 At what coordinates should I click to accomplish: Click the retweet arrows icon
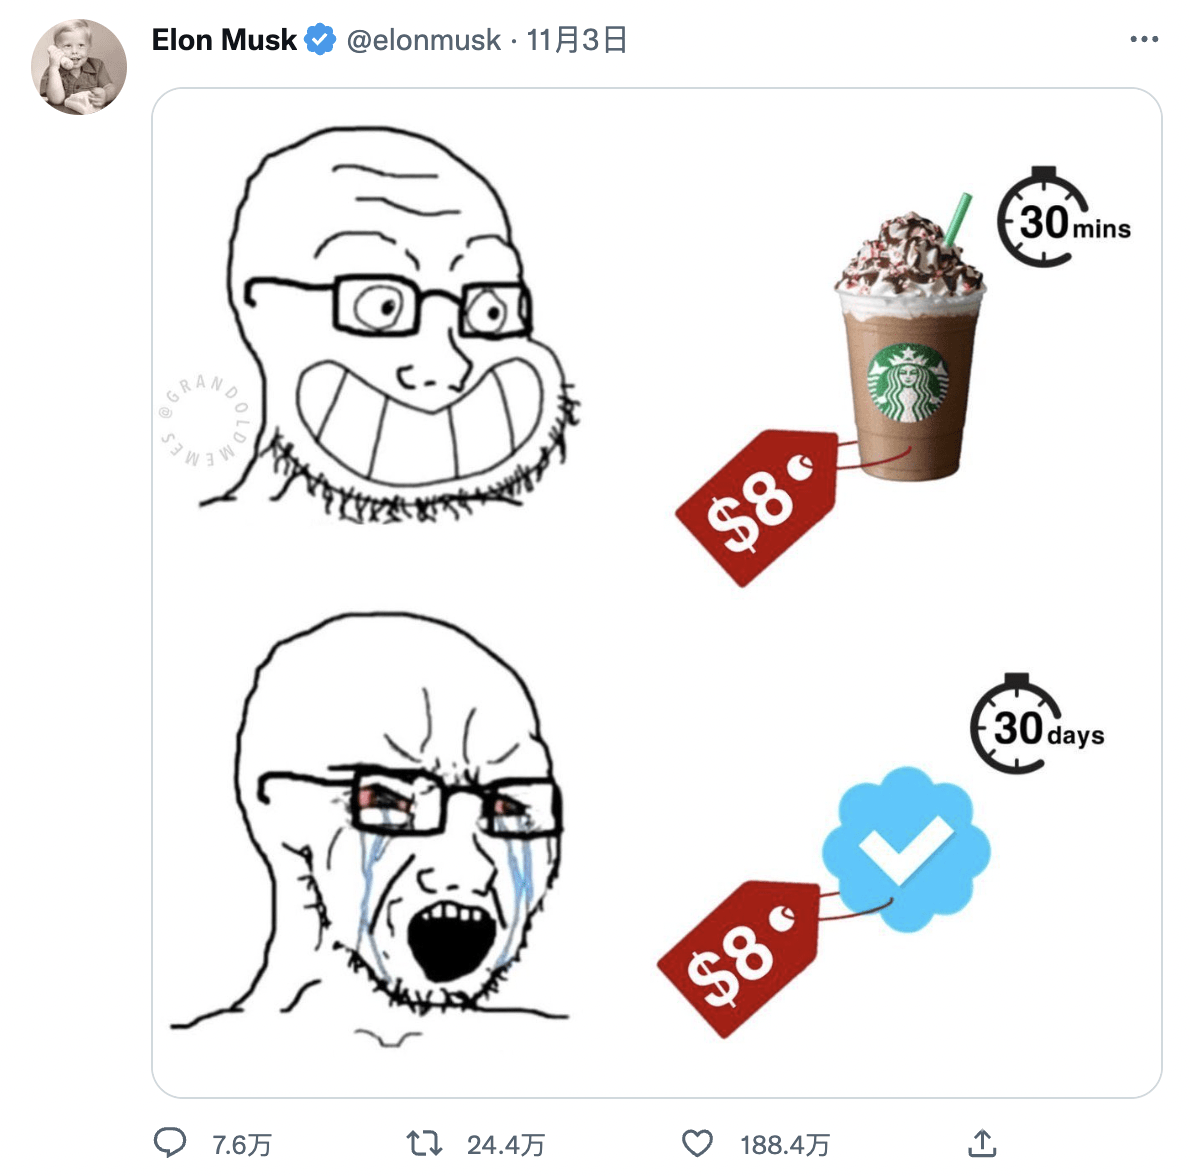[x=424, y=1143]
